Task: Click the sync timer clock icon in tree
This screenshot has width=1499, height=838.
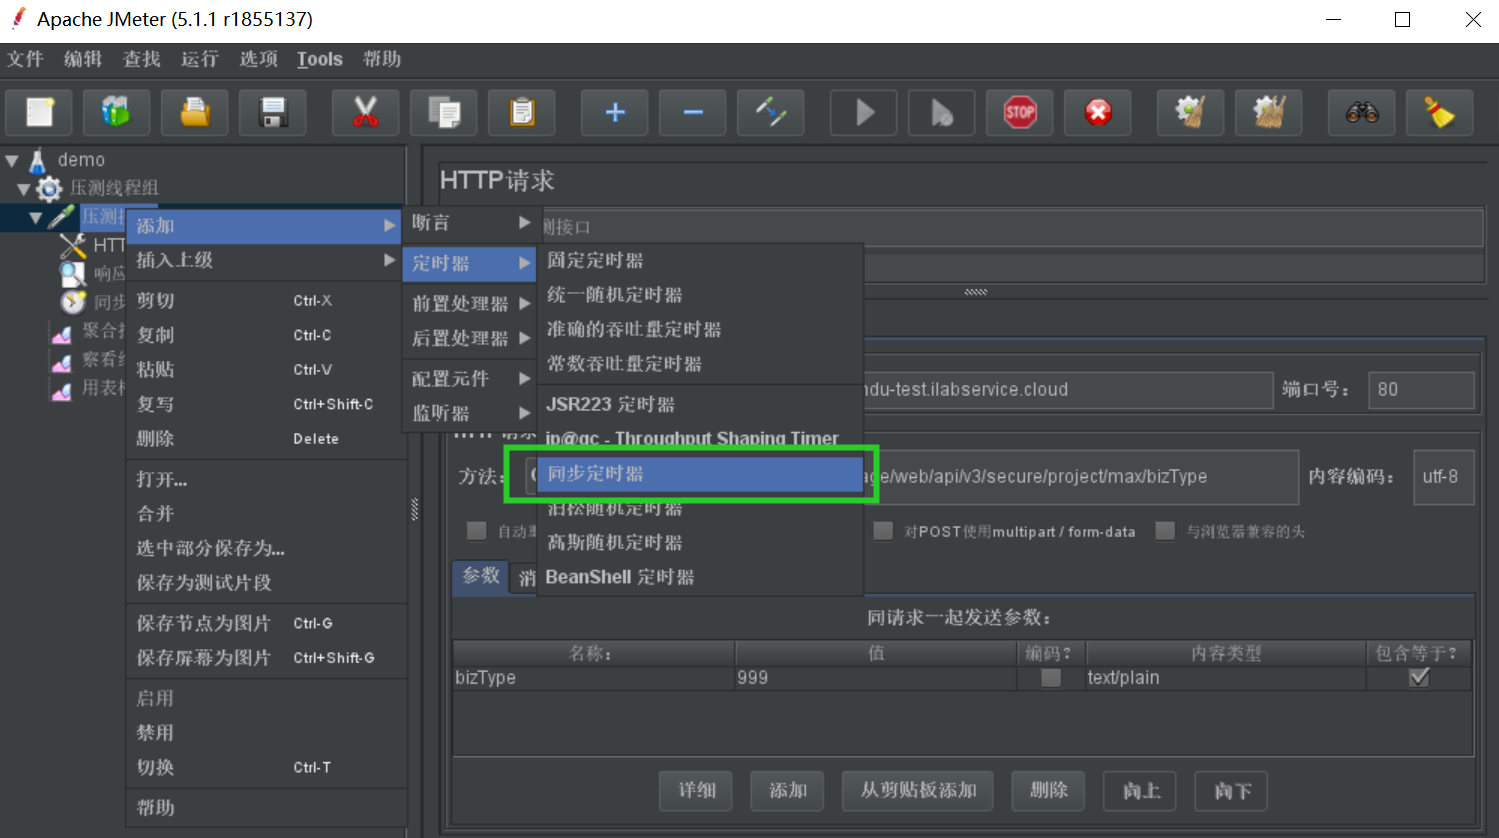Action: (73, 301)
